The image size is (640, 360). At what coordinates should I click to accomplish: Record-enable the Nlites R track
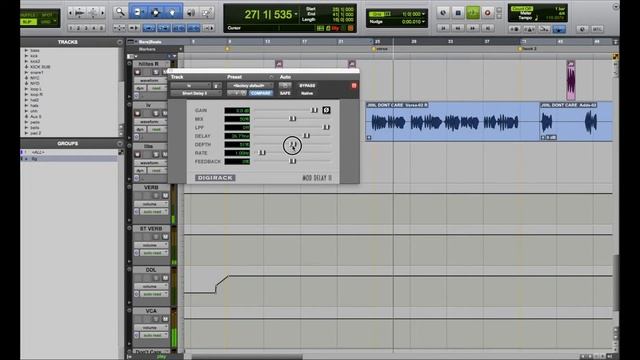tap(138, 72)
